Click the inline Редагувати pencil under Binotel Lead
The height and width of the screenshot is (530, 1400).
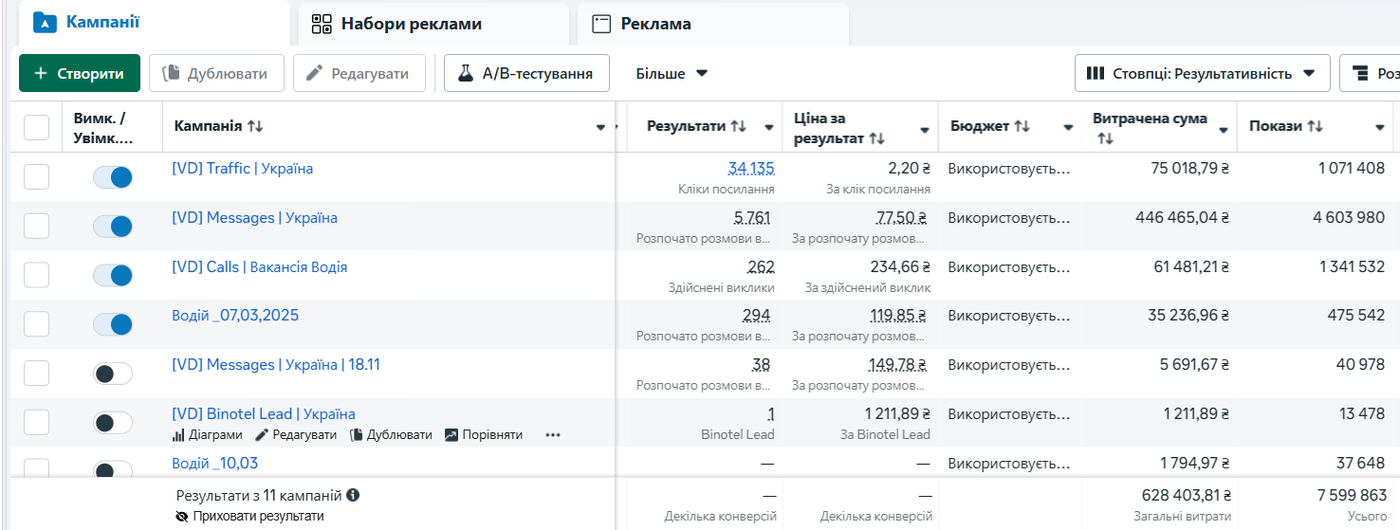click(x=297, y=435)
